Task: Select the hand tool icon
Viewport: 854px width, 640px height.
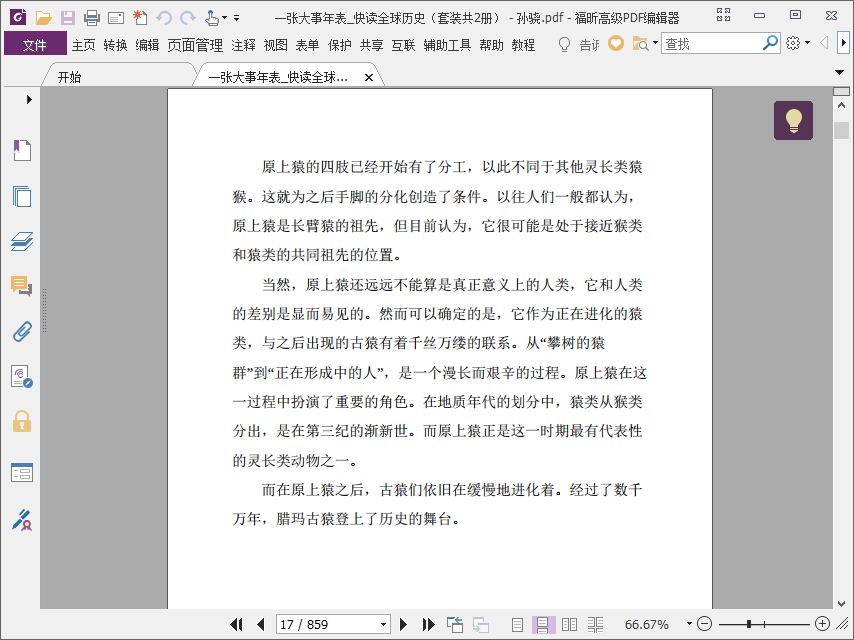Action: pos(212,18)
